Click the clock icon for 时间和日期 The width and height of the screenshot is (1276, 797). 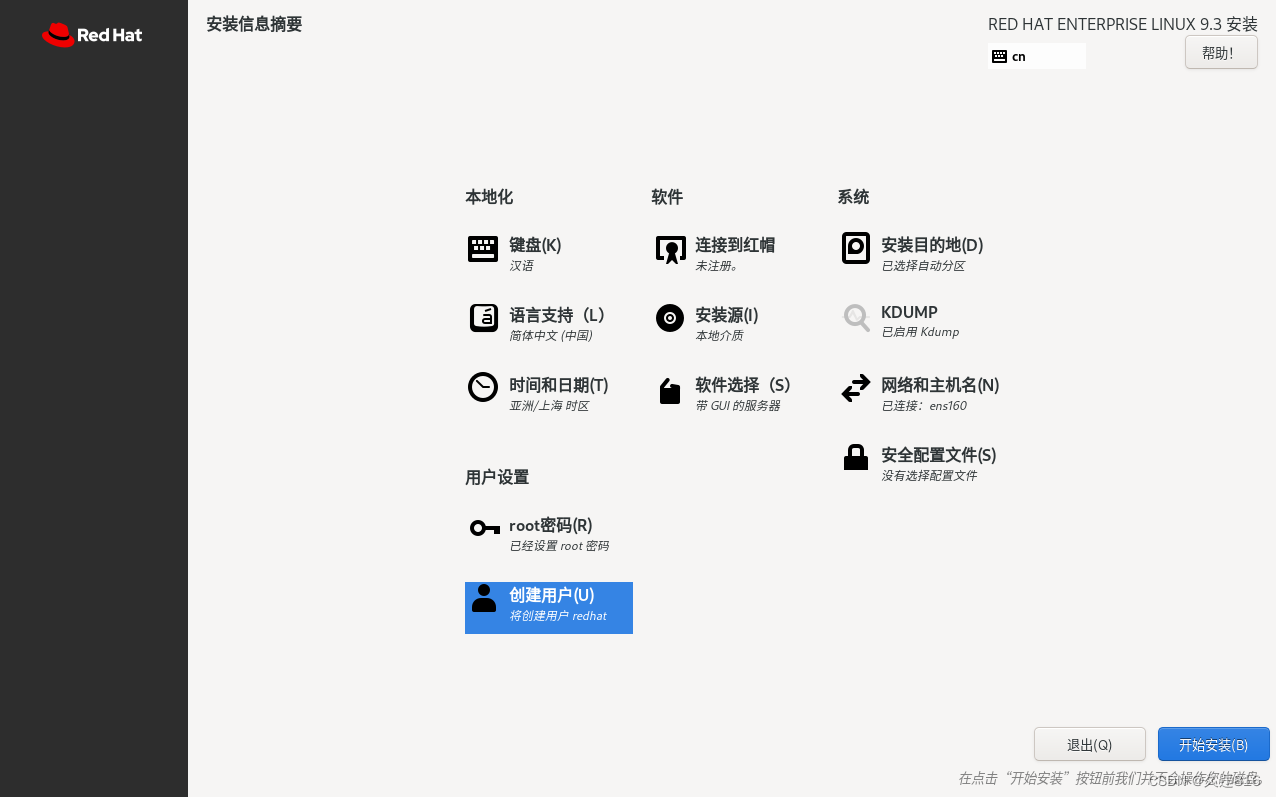pyautogui.click(x=483, y=387)
